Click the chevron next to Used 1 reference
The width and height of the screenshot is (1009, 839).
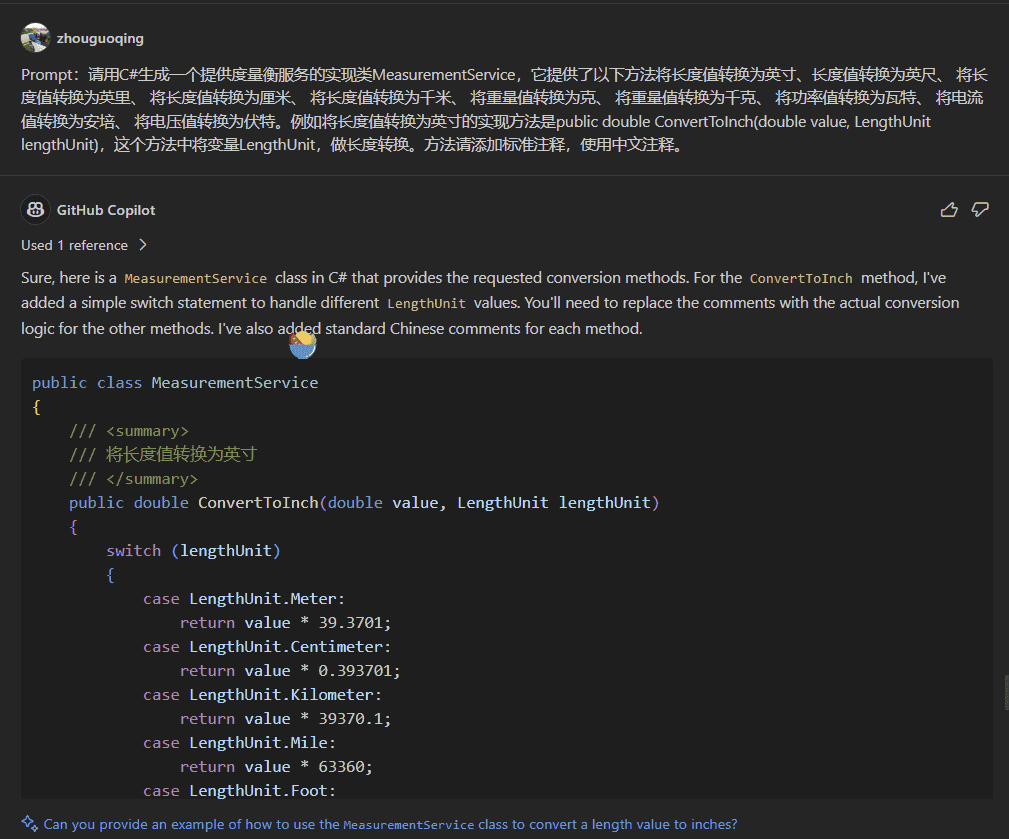pos(143,245)
